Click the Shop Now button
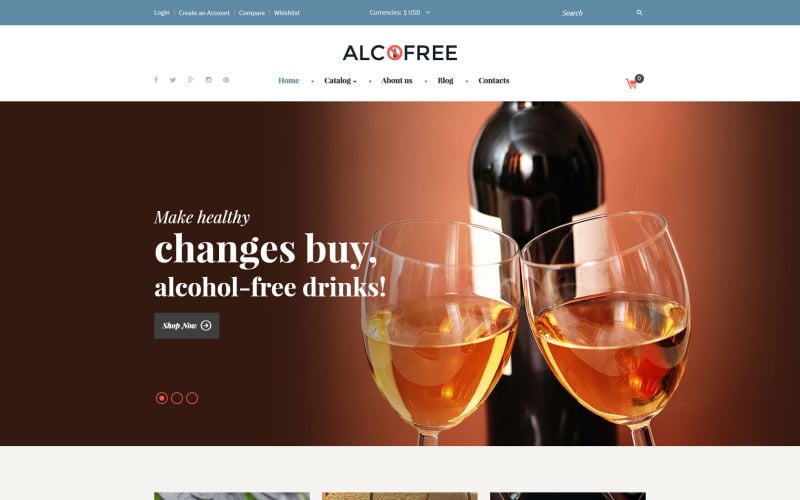The image size is (800, 500). tap(187, 326)
